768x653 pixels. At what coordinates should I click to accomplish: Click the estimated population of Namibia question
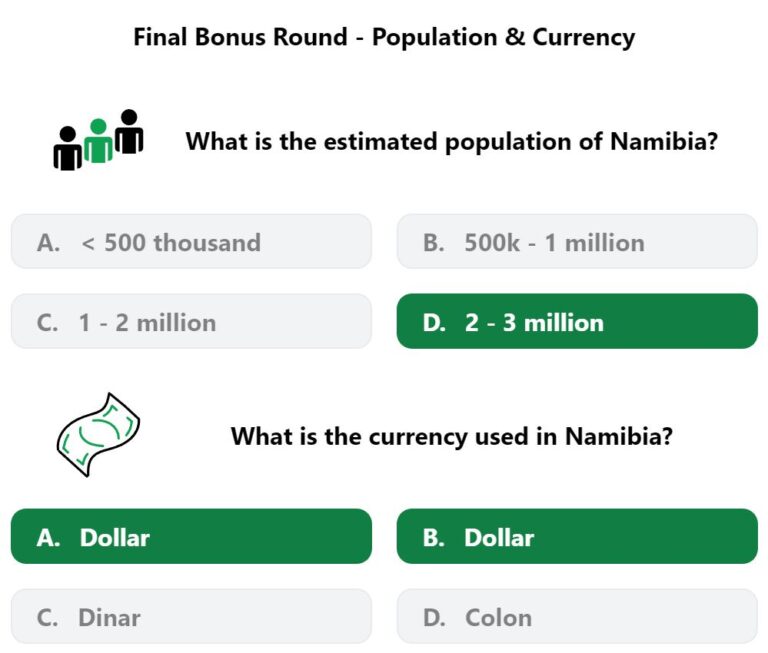tap(452, 142)
